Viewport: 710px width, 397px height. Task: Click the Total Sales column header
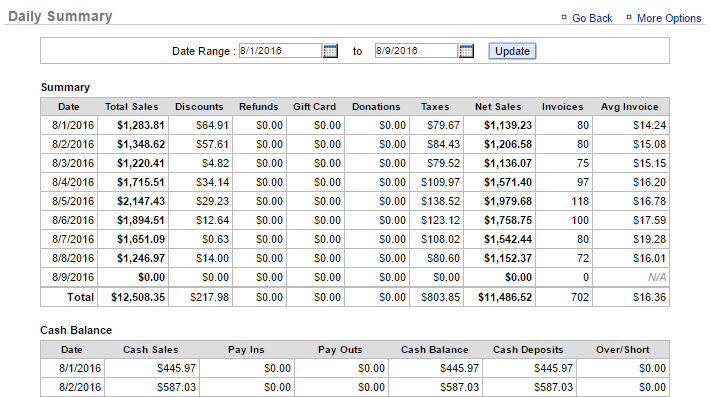pos(132,107)
